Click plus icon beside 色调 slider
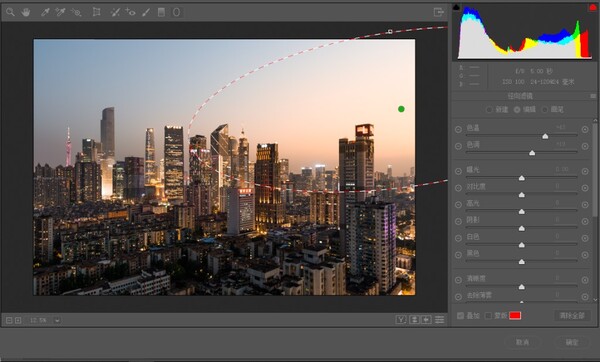This screenshot has width=600, height=362. (585, 146)
